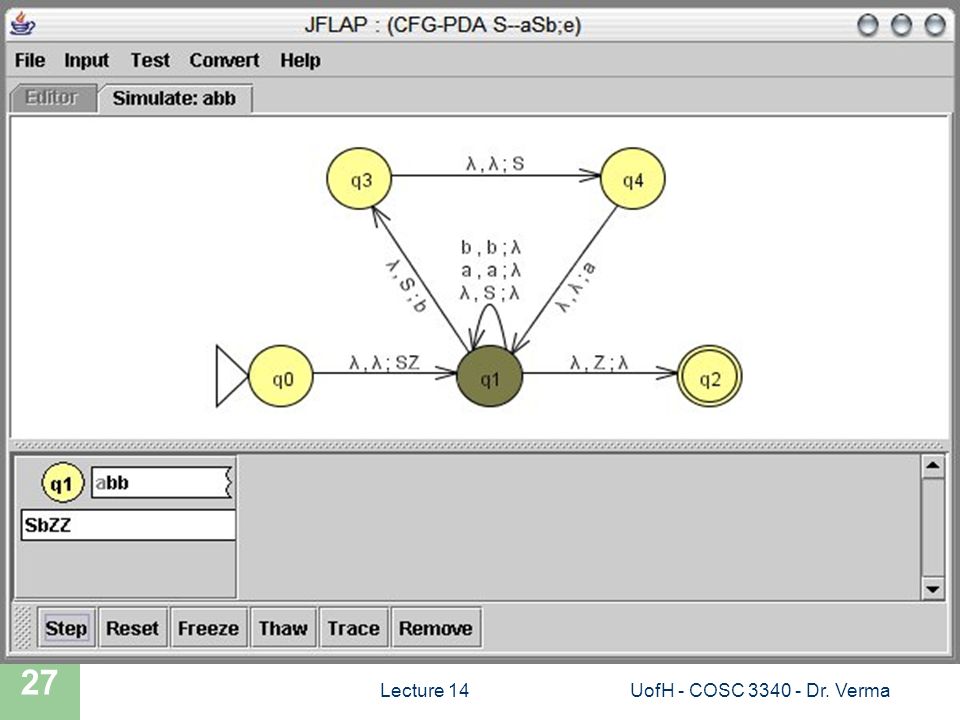The width and height of the screenshot is (960, 720).
Task: Click the middle window control button
Action: pyautogui.click(x=901, y=25)
